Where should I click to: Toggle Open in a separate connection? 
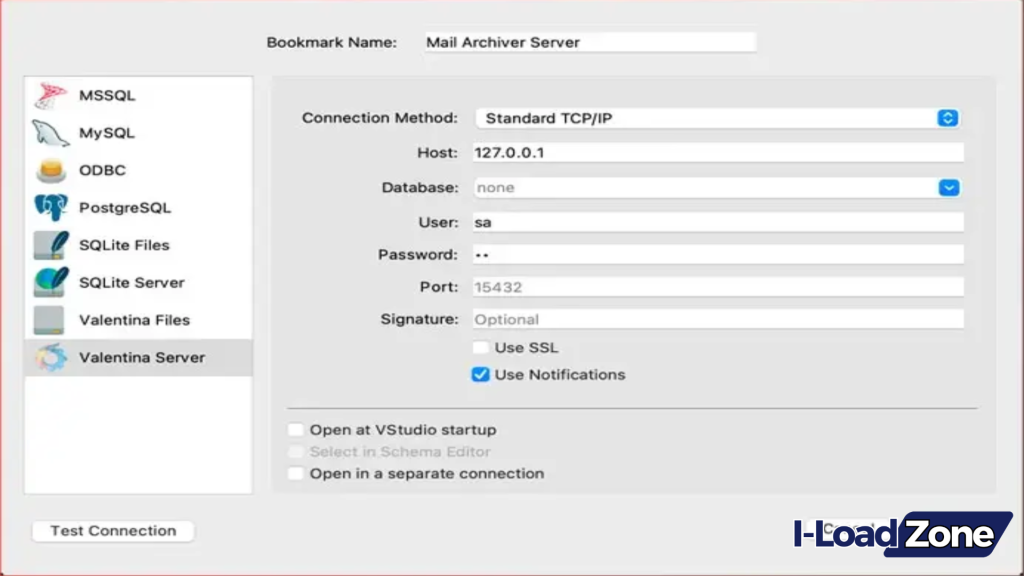(x=296, y=473)
